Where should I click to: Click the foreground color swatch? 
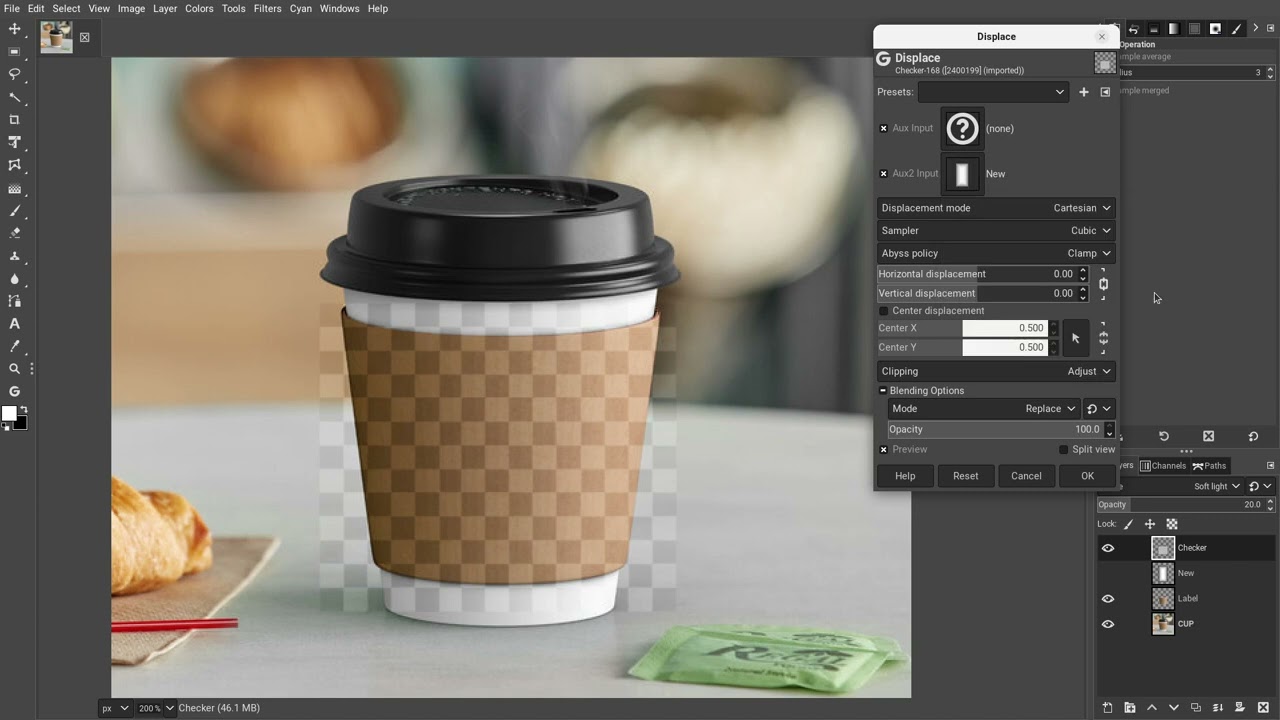(9, 413)
